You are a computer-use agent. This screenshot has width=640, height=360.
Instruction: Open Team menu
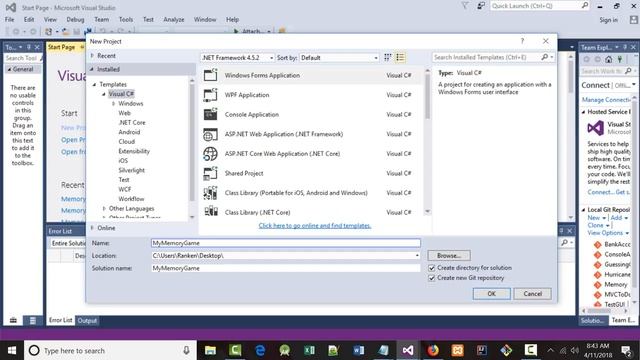(102, 19)
